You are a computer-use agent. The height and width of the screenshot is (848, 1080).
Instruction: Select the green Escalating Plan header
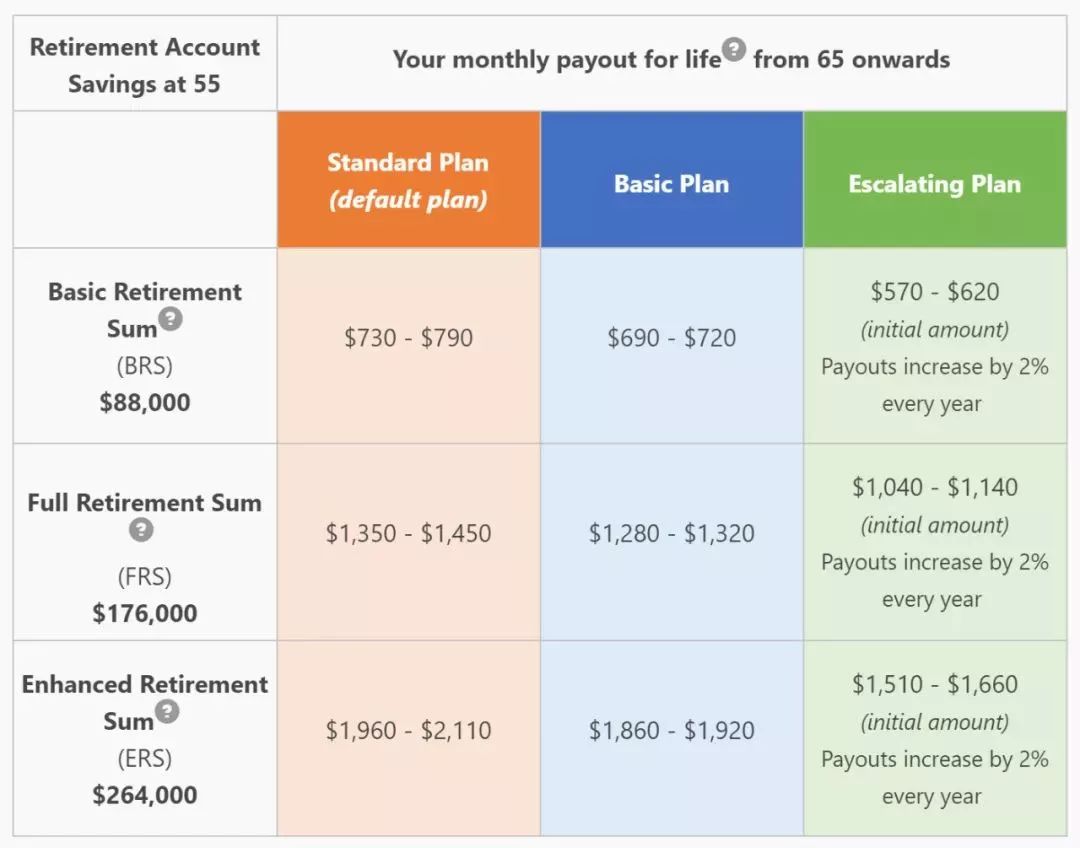tap(934, 184)
